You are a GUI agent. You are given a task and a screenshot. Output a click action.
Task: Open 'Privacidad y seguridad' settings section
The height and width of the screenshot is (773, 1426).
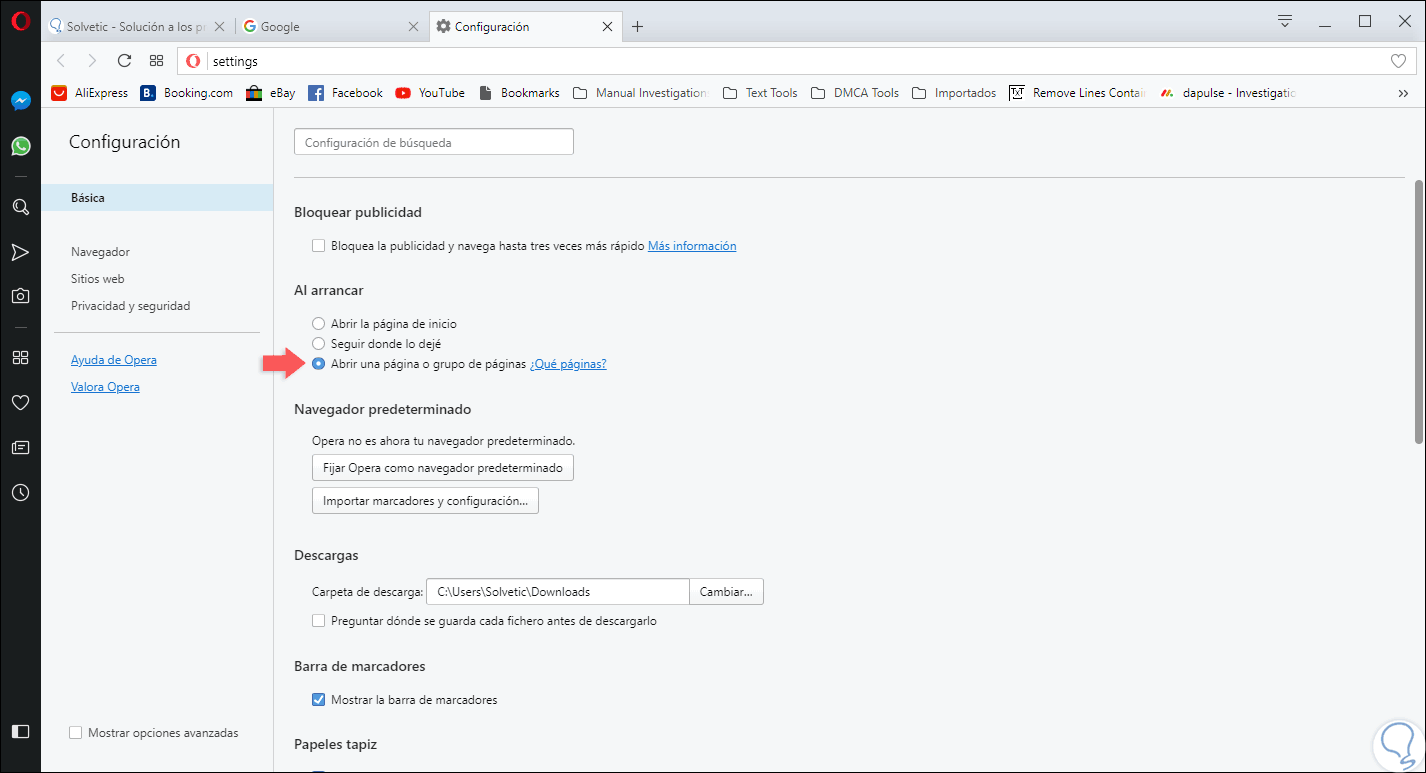(130, 306)
